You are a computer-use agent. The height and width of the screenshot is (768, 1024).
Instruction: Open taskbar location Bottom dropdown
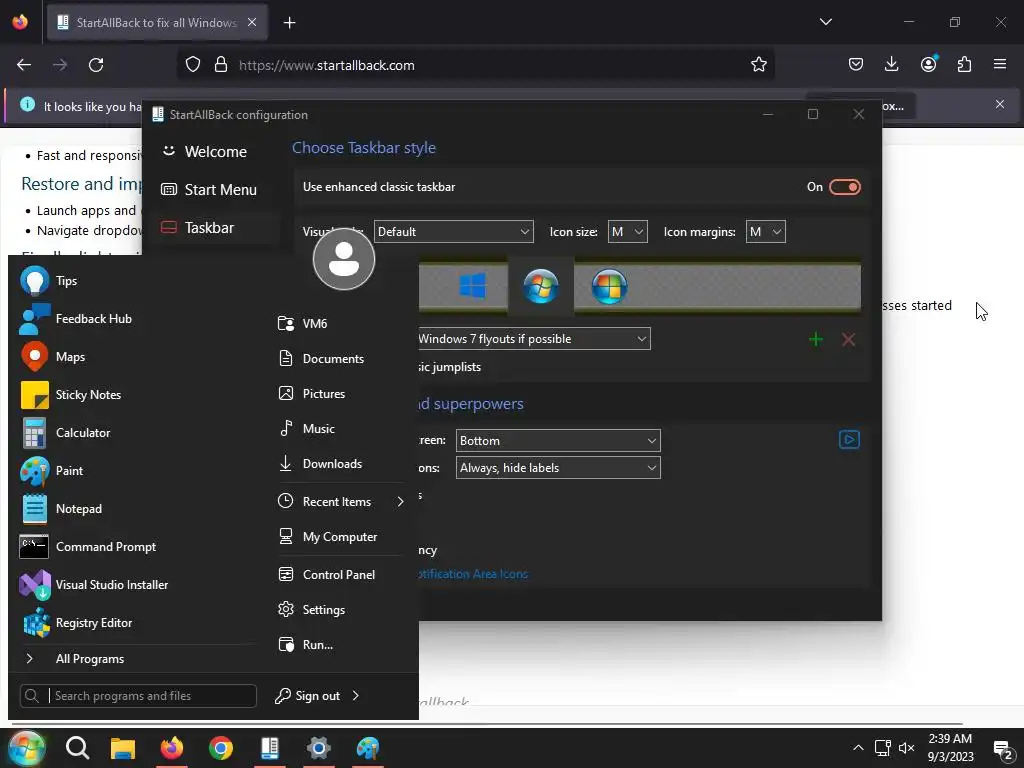[558, 441]
